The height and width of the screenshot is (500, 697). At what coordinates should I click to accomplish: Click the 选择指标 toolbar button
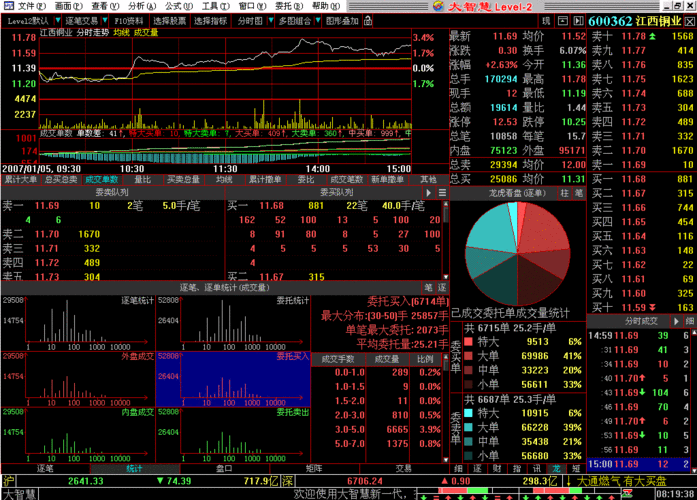pos(210,21)
